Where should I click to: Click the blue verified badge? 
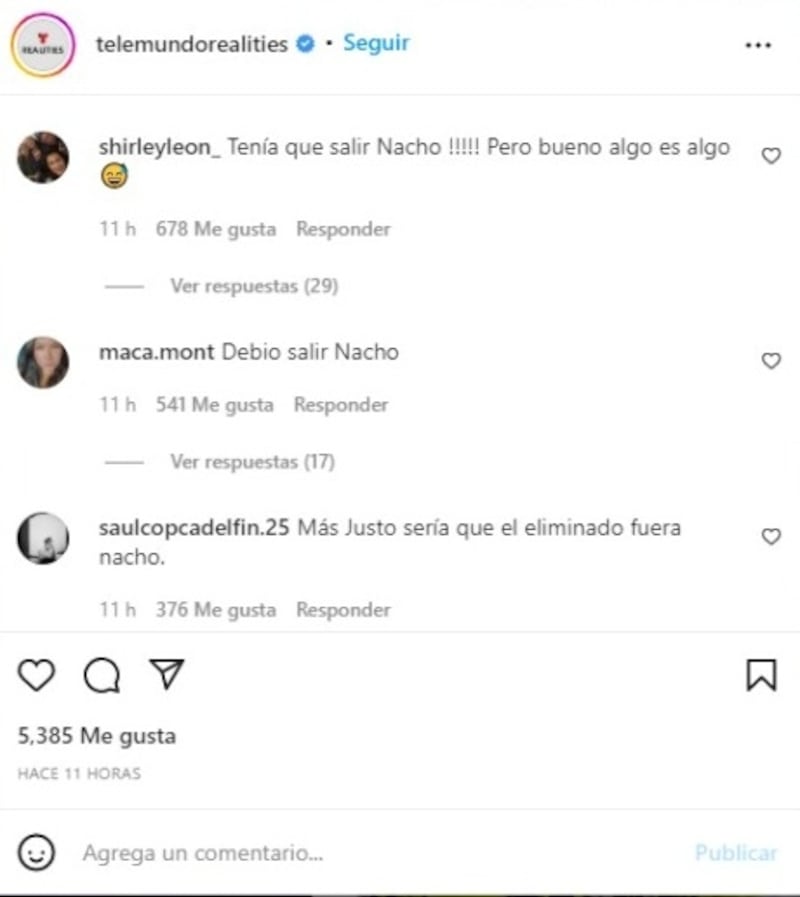(306, 43)
